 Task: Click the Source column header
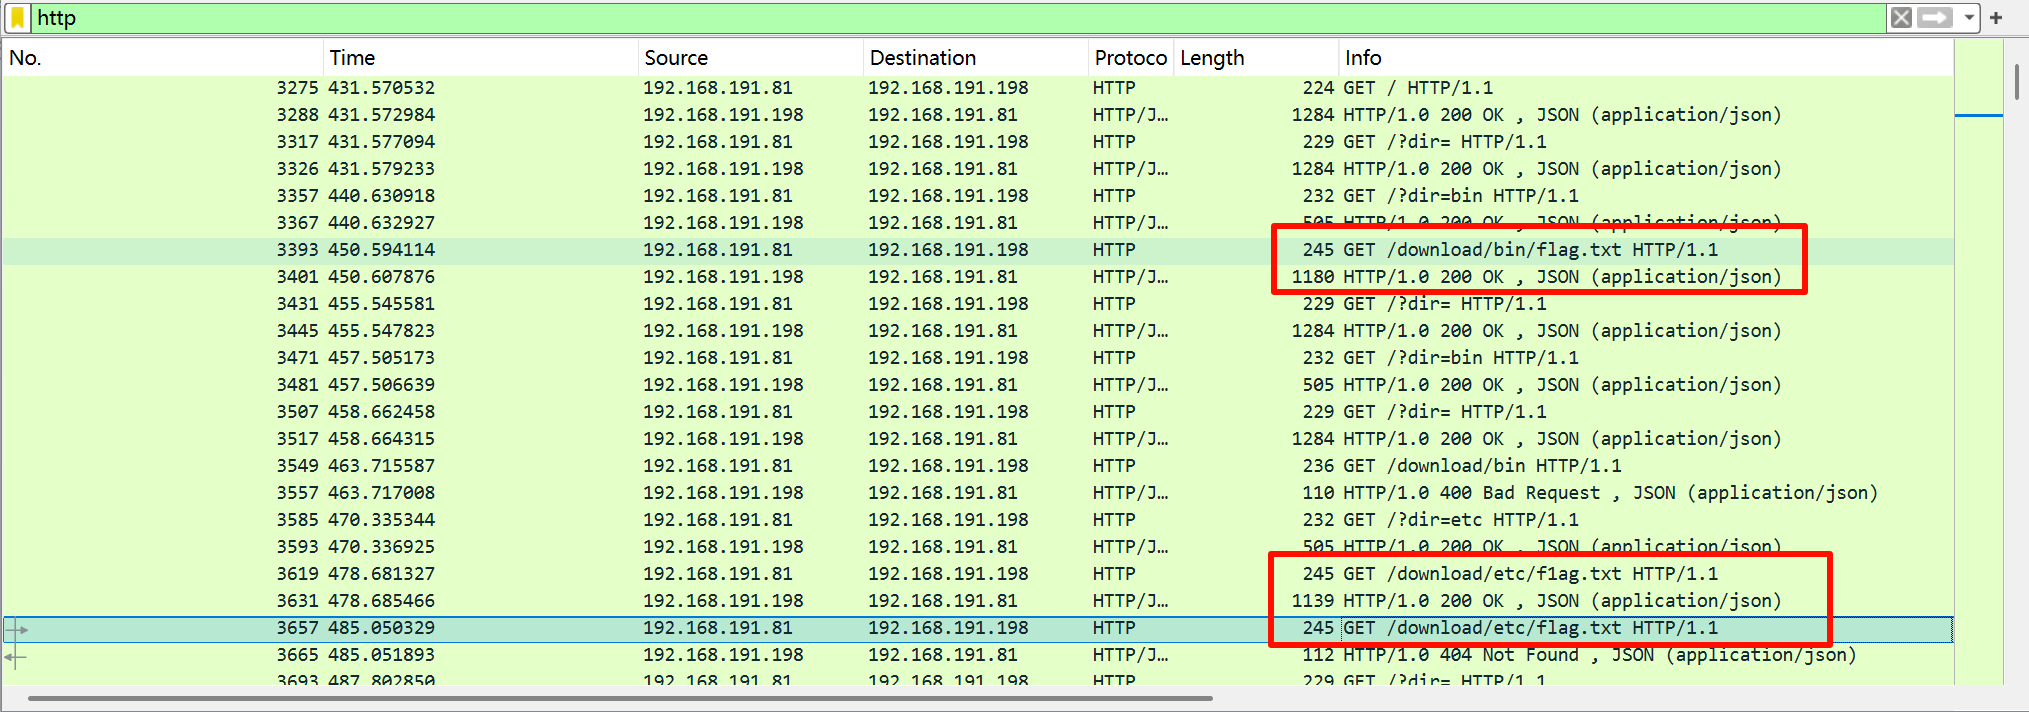[x=750, y=58]
